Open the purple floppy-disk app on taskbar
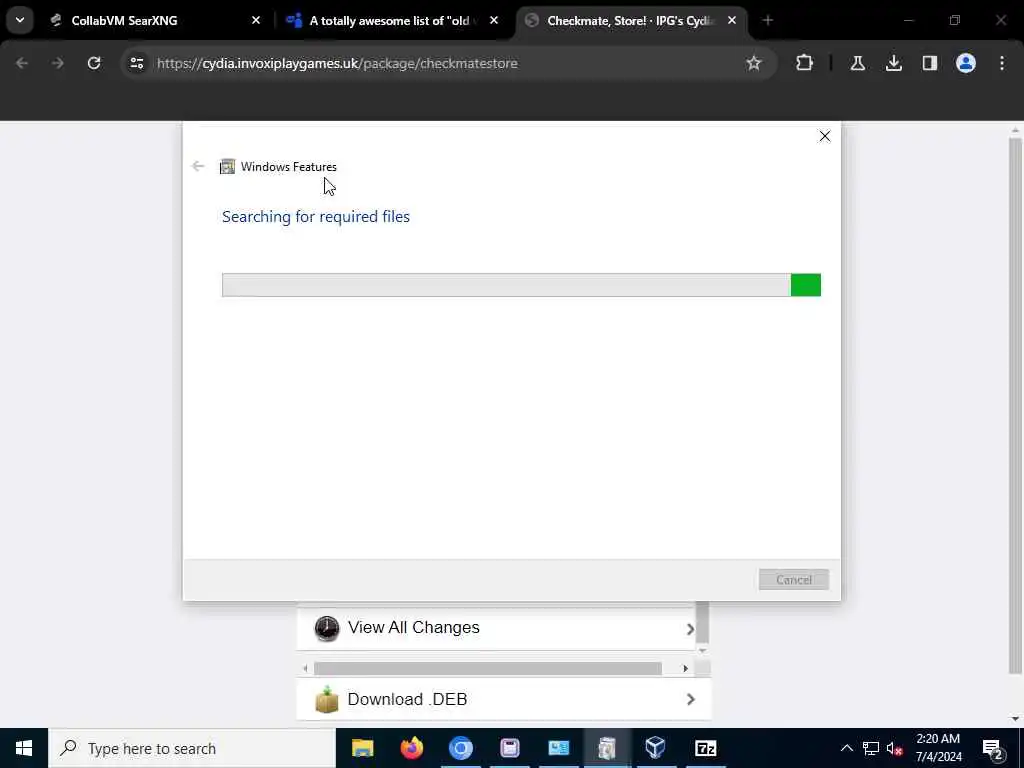This screenshot has width=1024, height=768. pyautogui.click(x=509, y=748)
